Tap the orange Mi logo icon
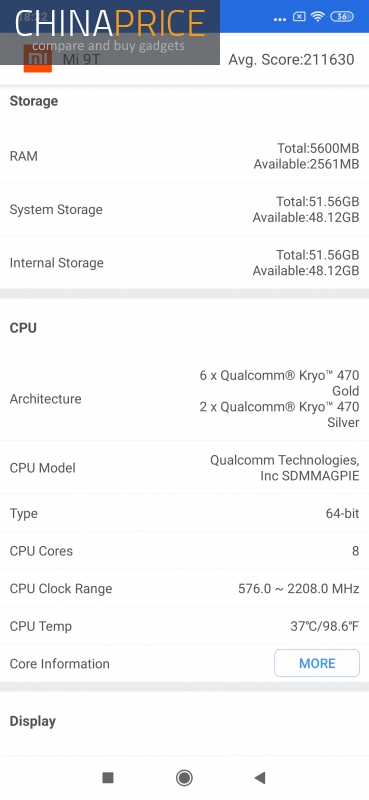The height and width of the screenshot is (800, 369). click(38, 59)
